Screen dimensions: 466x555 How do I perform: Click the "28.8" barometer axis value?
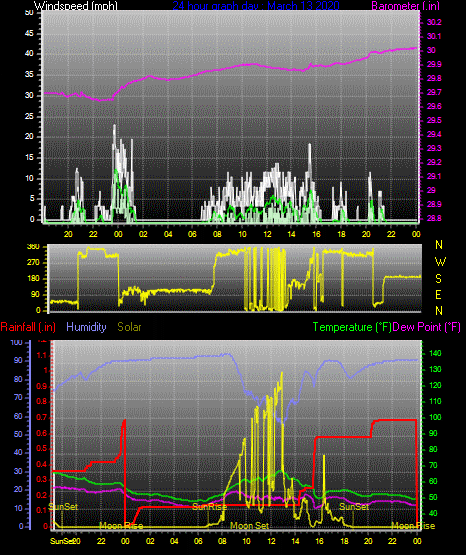(434, 218)
